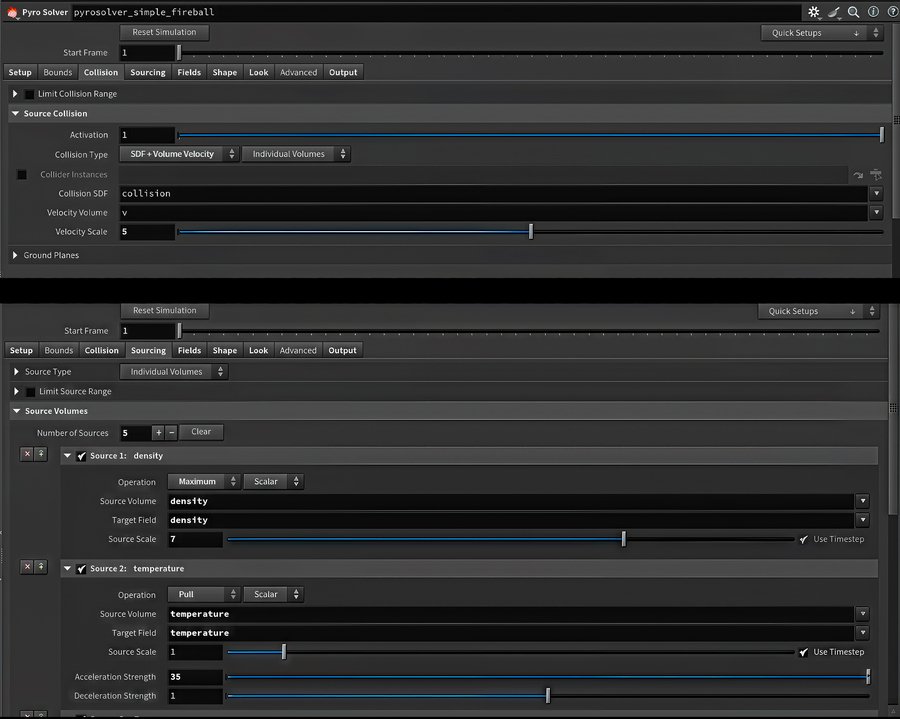900x719 pixels.
Task: Clear all sources with Clear button
Action: (x=201, y=432)
